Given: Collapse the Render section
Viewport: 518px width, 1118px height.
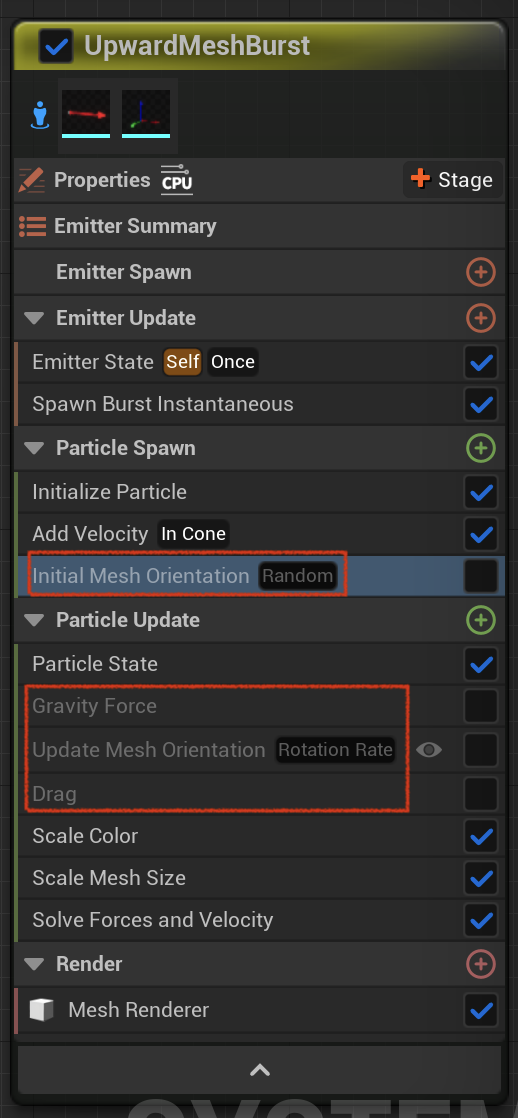Looking at the screenshot, I should click(34, 965).
